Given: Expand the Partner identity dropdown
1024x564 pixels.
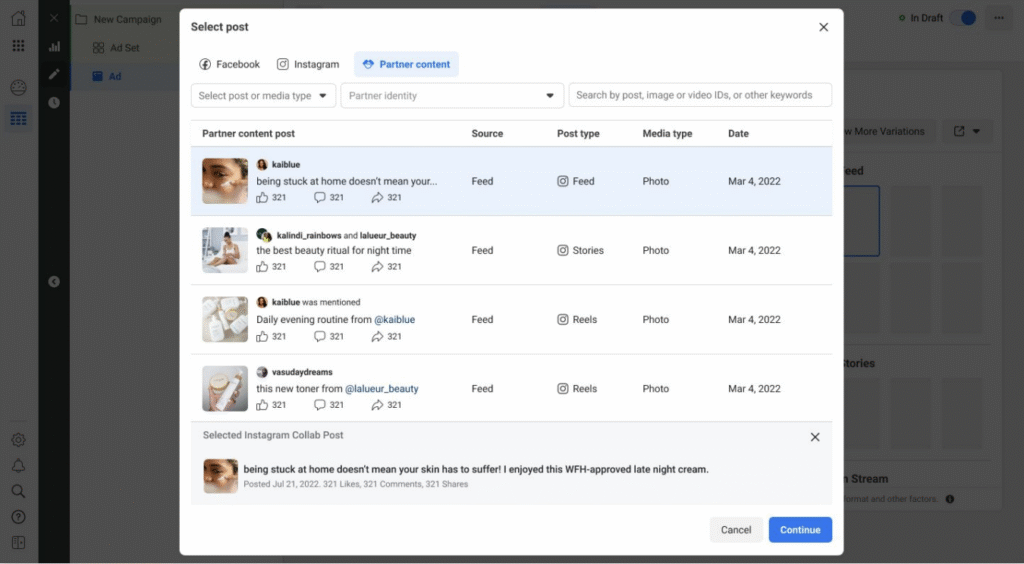Looking at the screenshot, I should pyautogui.click(x=451, y=96).
